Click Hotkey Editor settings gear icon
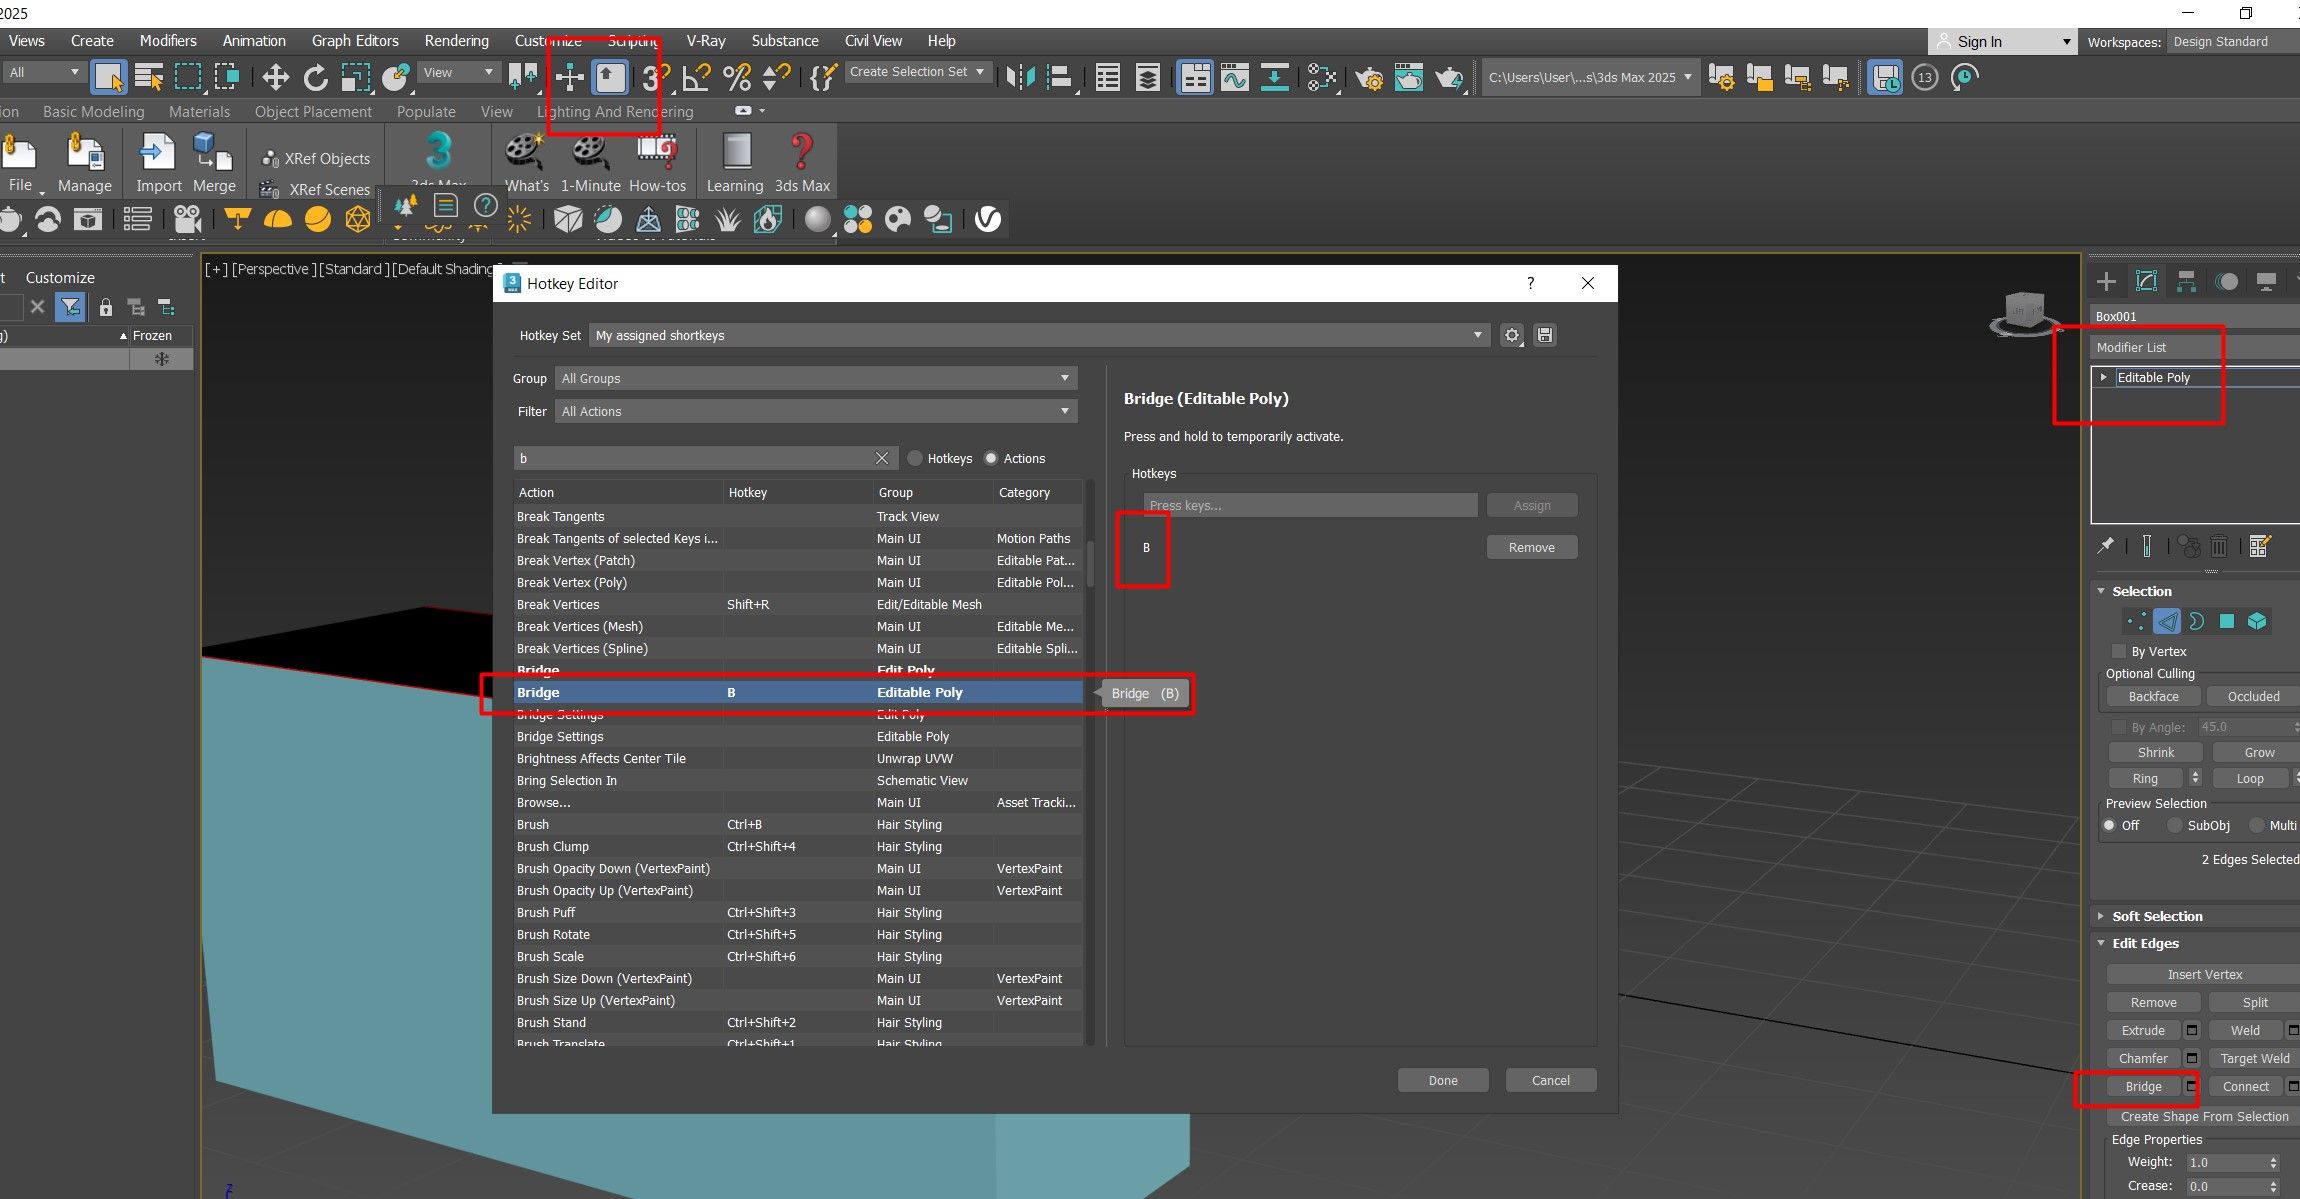This screenshot has height=1199, width=2300. click(1512, 335)
